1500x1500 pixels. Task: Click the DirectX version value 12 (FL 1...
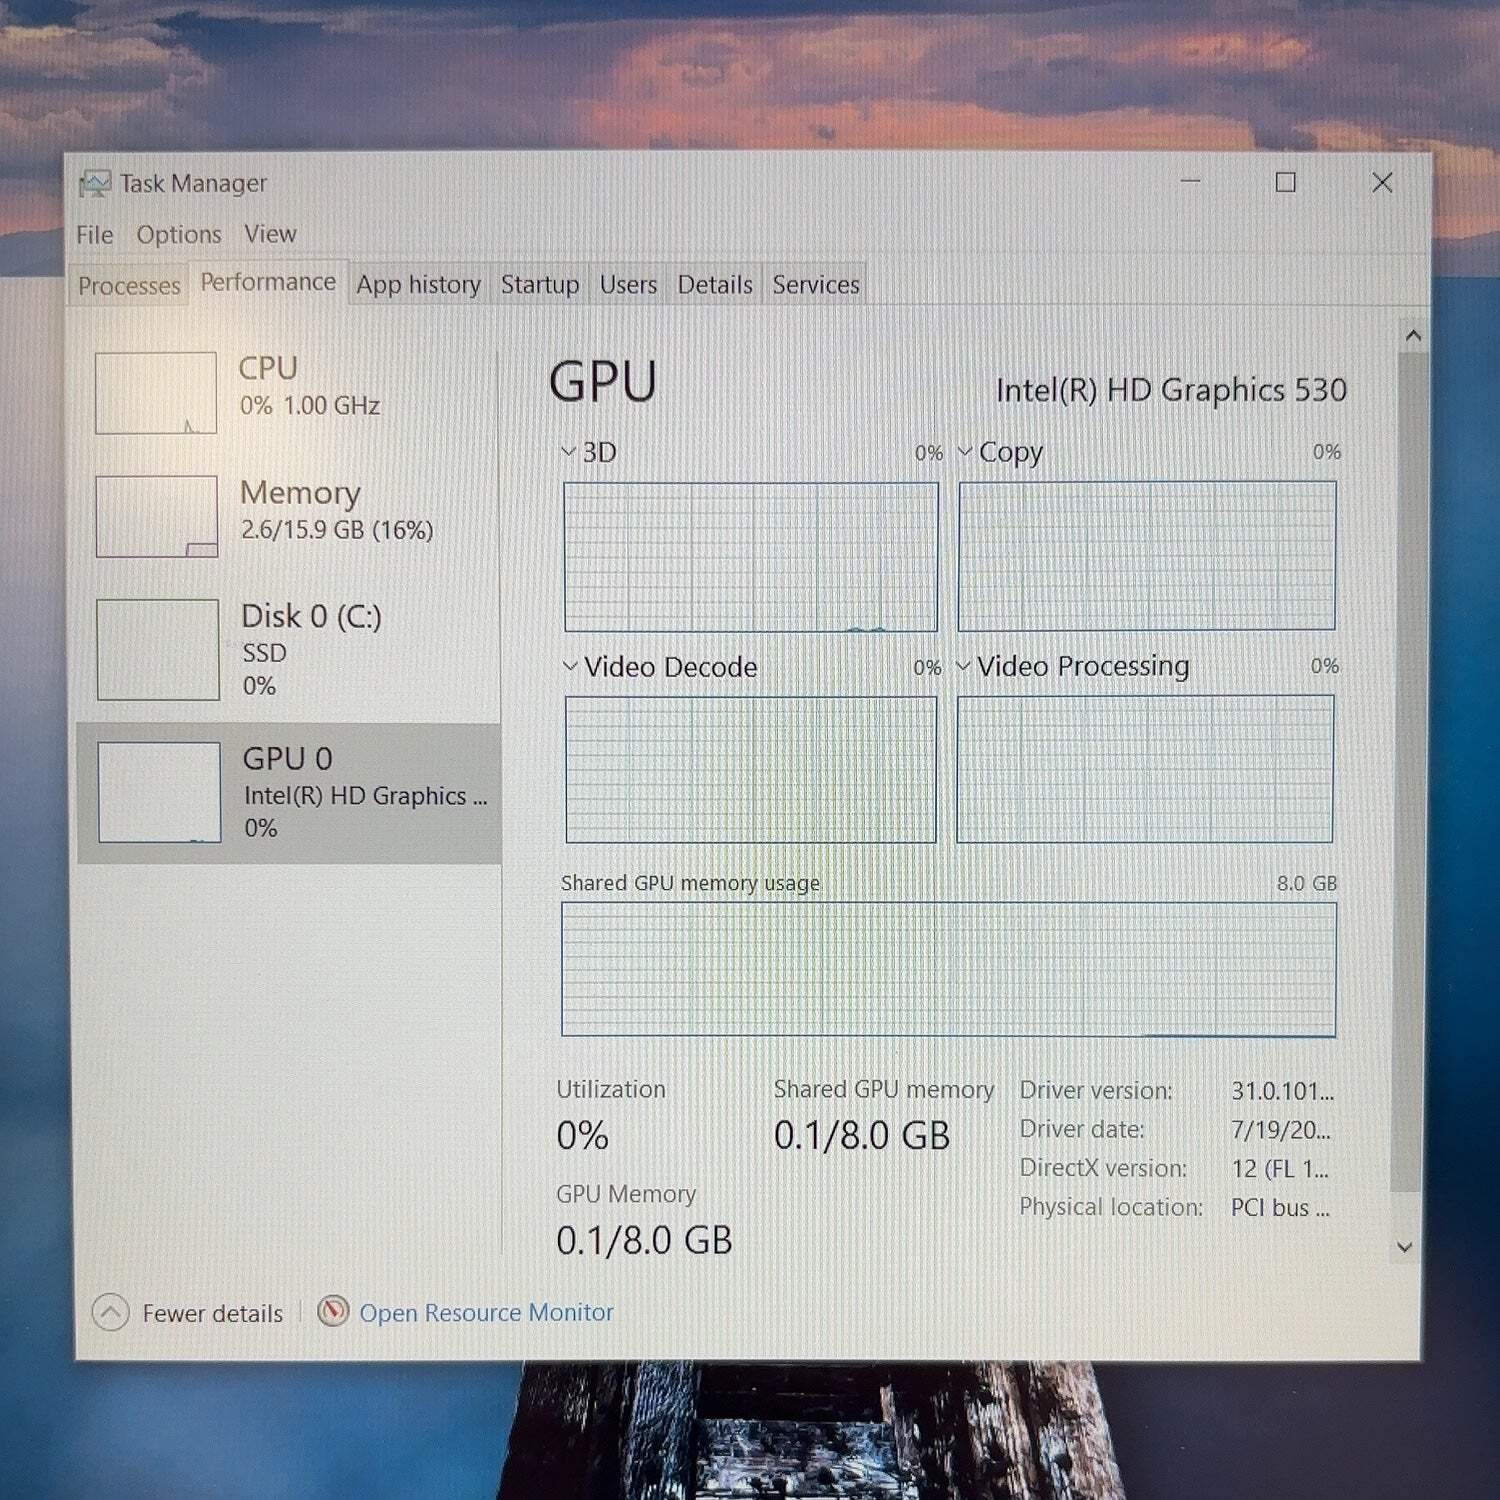[1279, 1169]
